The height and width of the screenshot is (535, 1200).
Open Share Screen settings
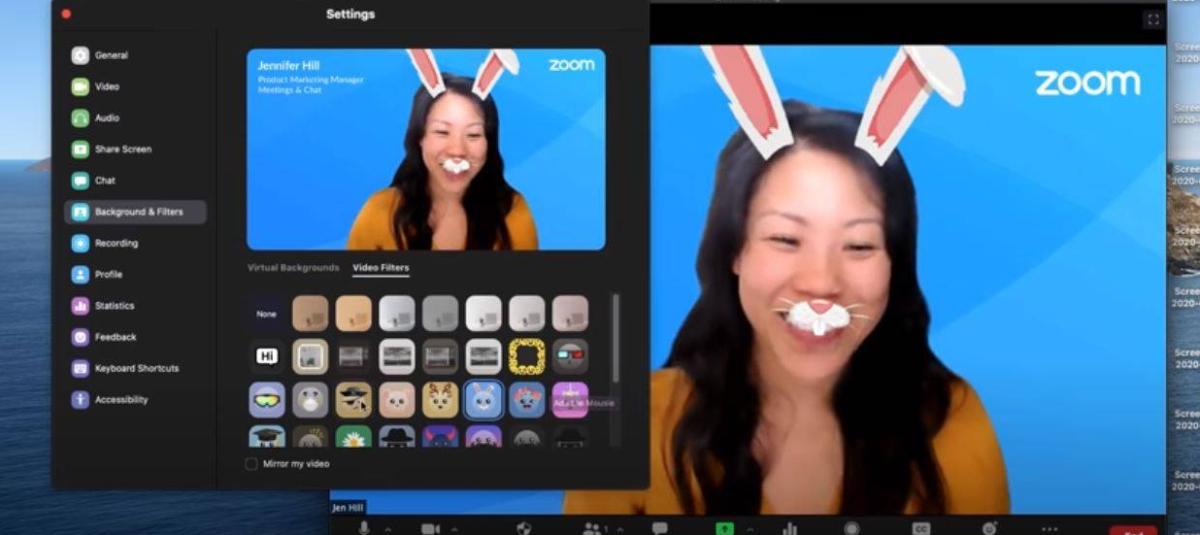[x=122, y=149]
